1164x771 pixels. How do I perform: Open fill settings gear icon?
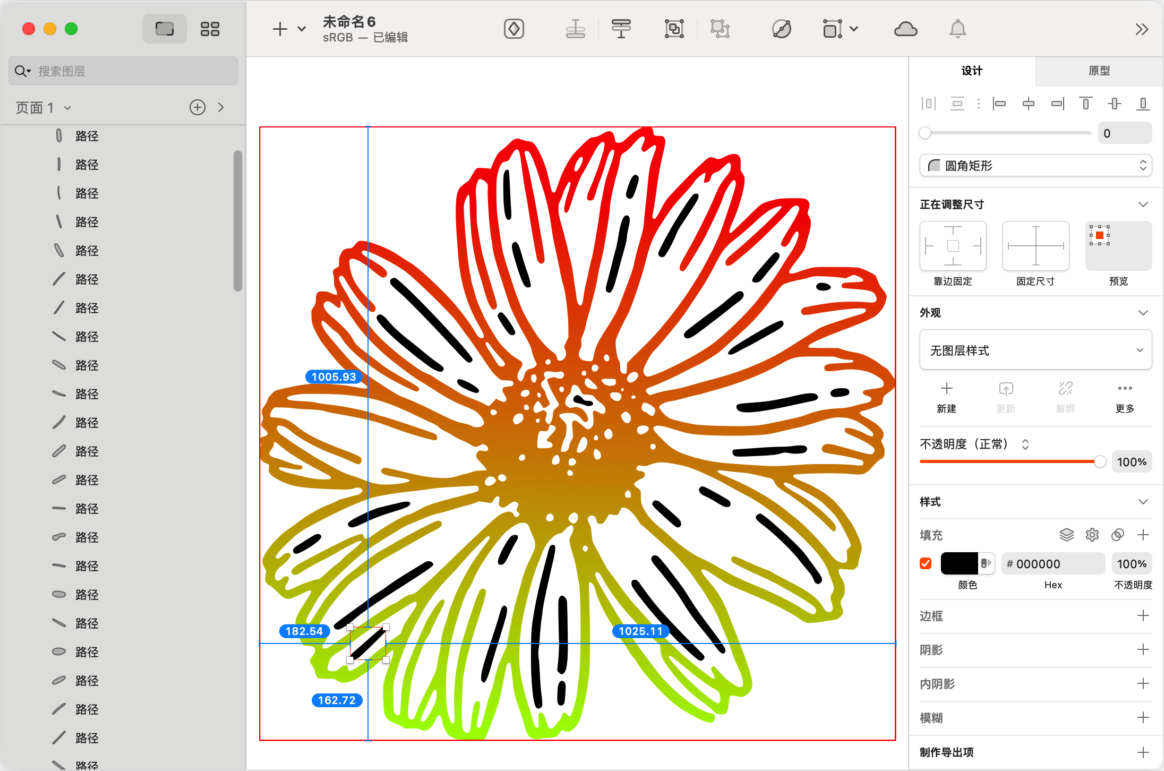coord(1091,534)
